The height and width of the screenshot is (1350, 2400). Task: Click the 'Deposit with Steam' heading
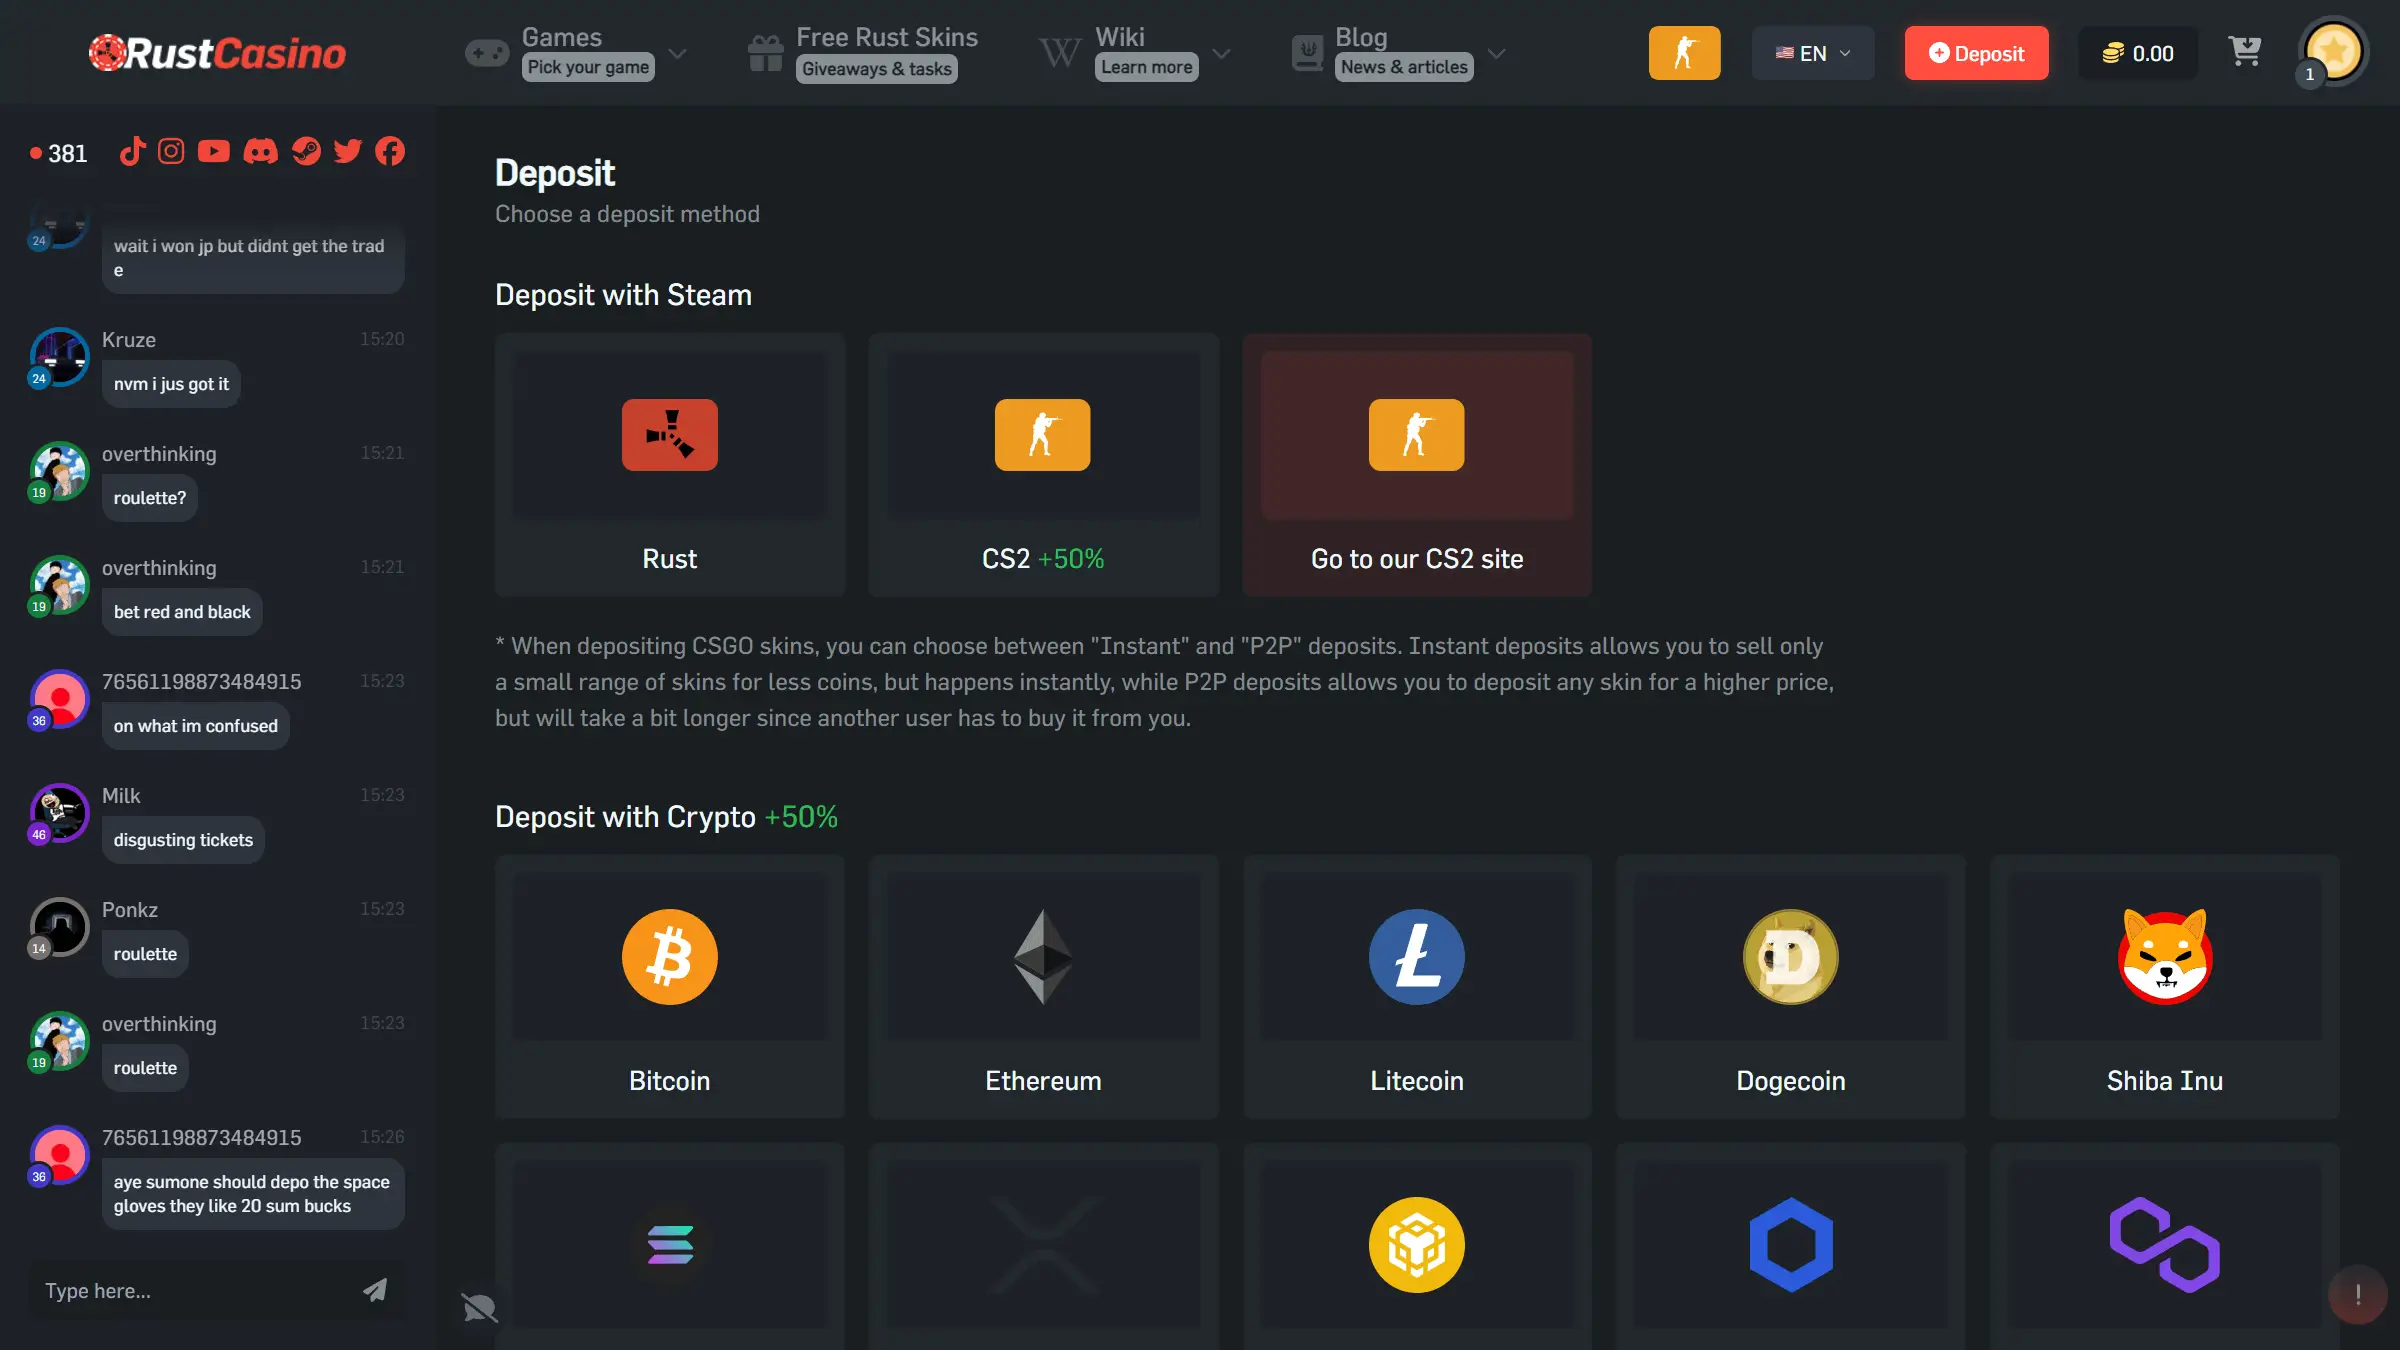tap(623, 295)
